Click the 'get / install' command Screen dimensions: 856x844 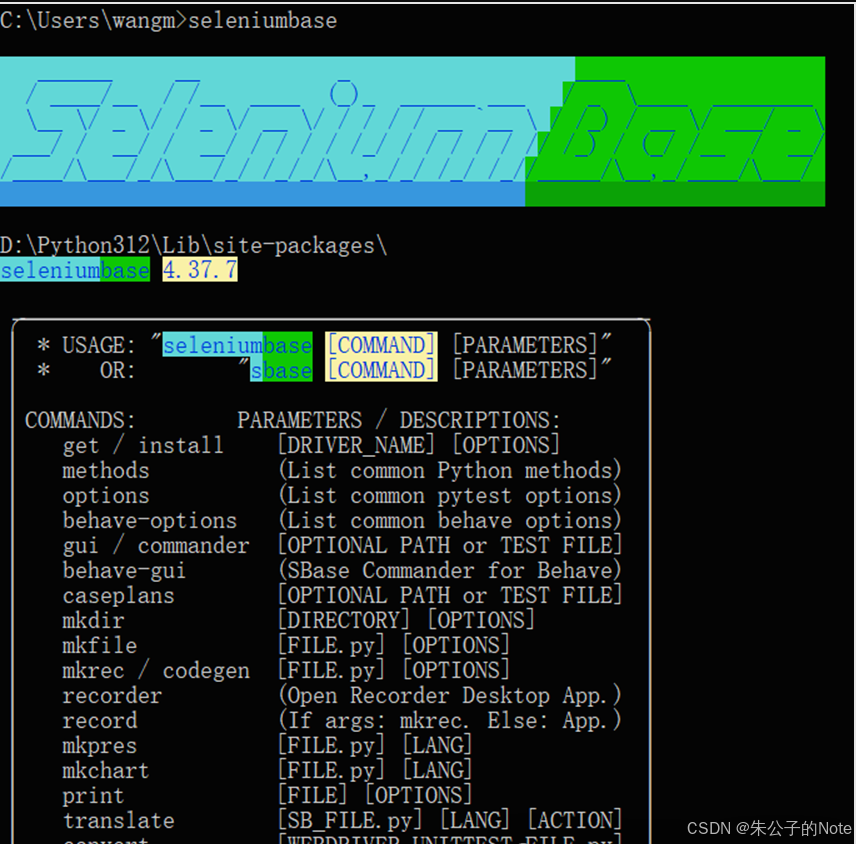tap(143, 445)
